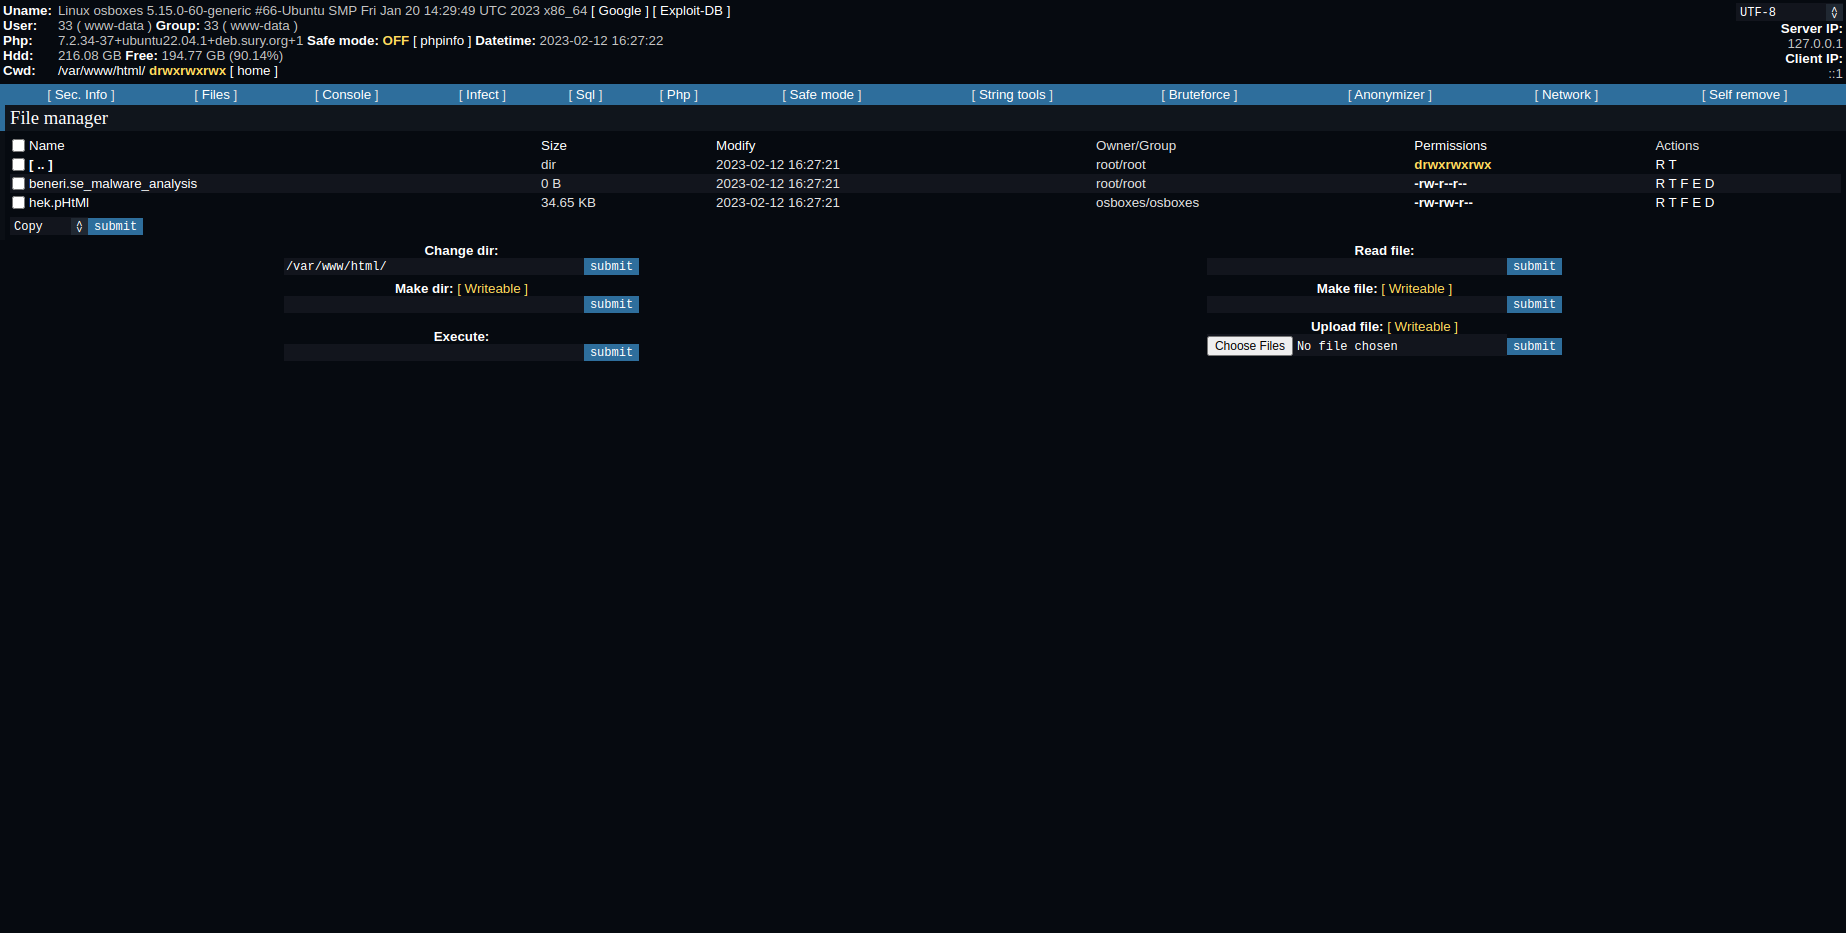Click D (download) action for hek.pHtMl

1710,203
